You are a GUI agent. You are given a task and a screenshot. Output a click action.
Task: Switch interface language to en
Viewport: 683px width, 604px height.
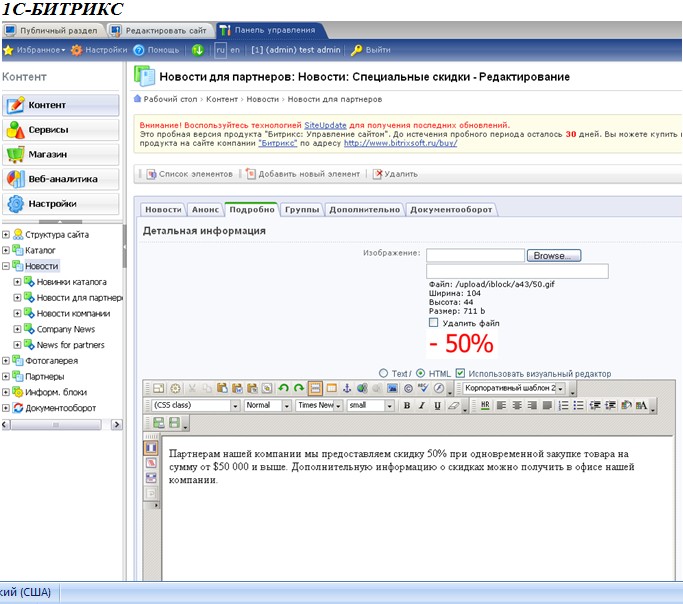pos(235,50)
